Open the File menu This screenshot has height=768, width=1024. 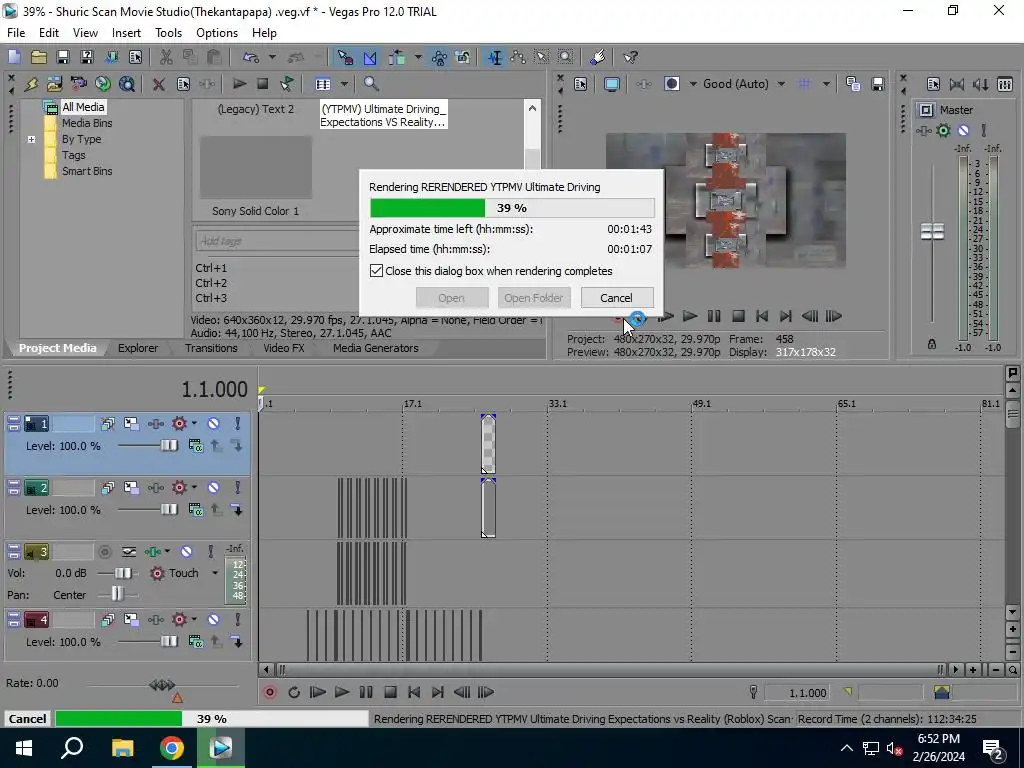point(16,33)
